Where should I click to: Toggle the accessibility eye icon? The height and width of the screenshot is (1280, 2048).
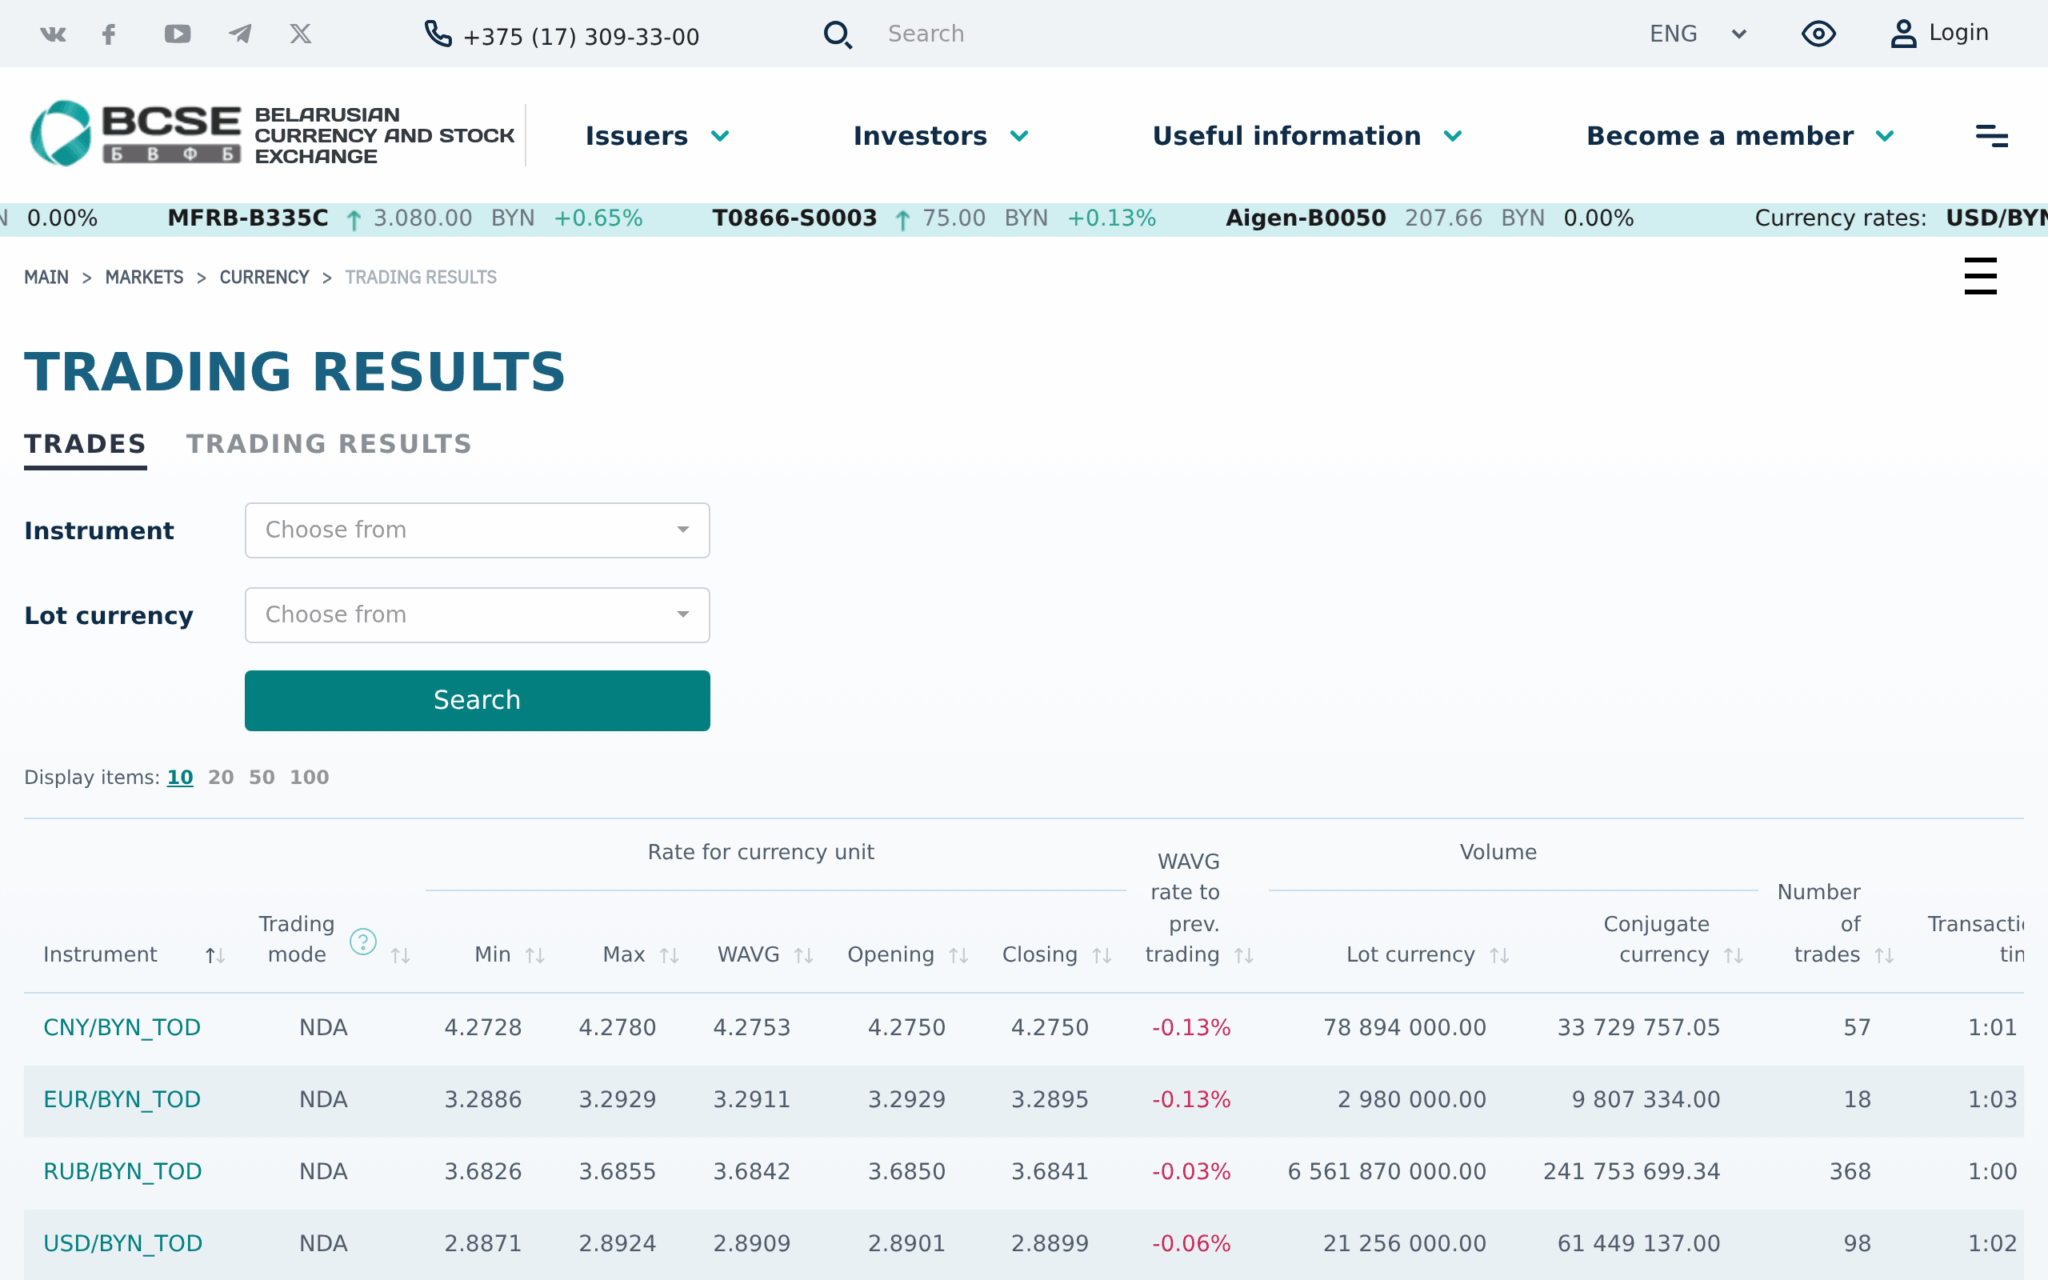tap(1818, 34)
